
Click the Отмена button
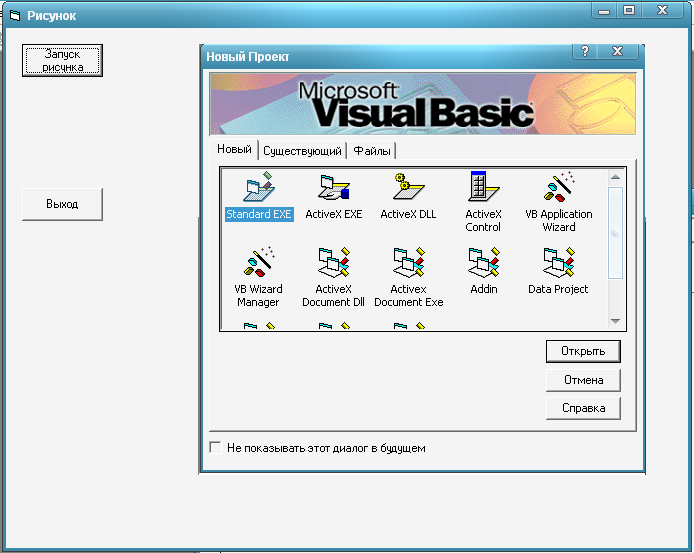tap(583, 380)
